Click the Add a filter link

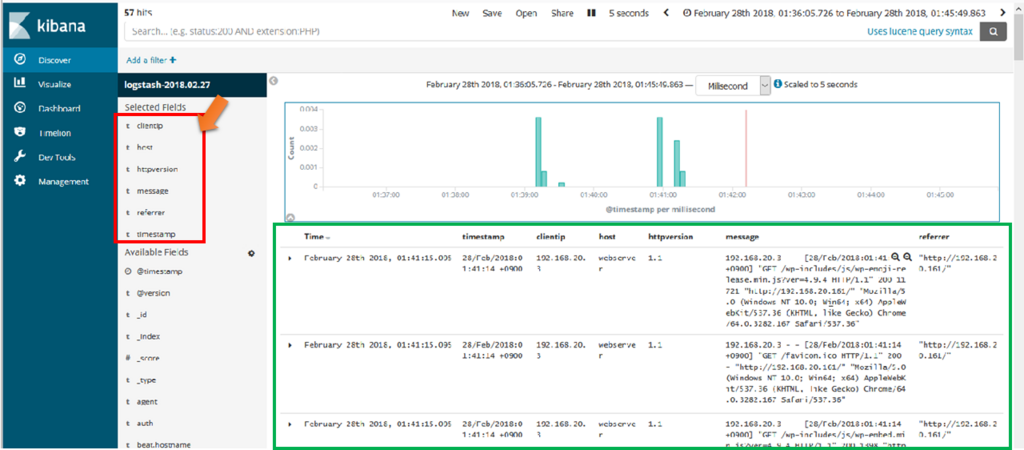147,60
